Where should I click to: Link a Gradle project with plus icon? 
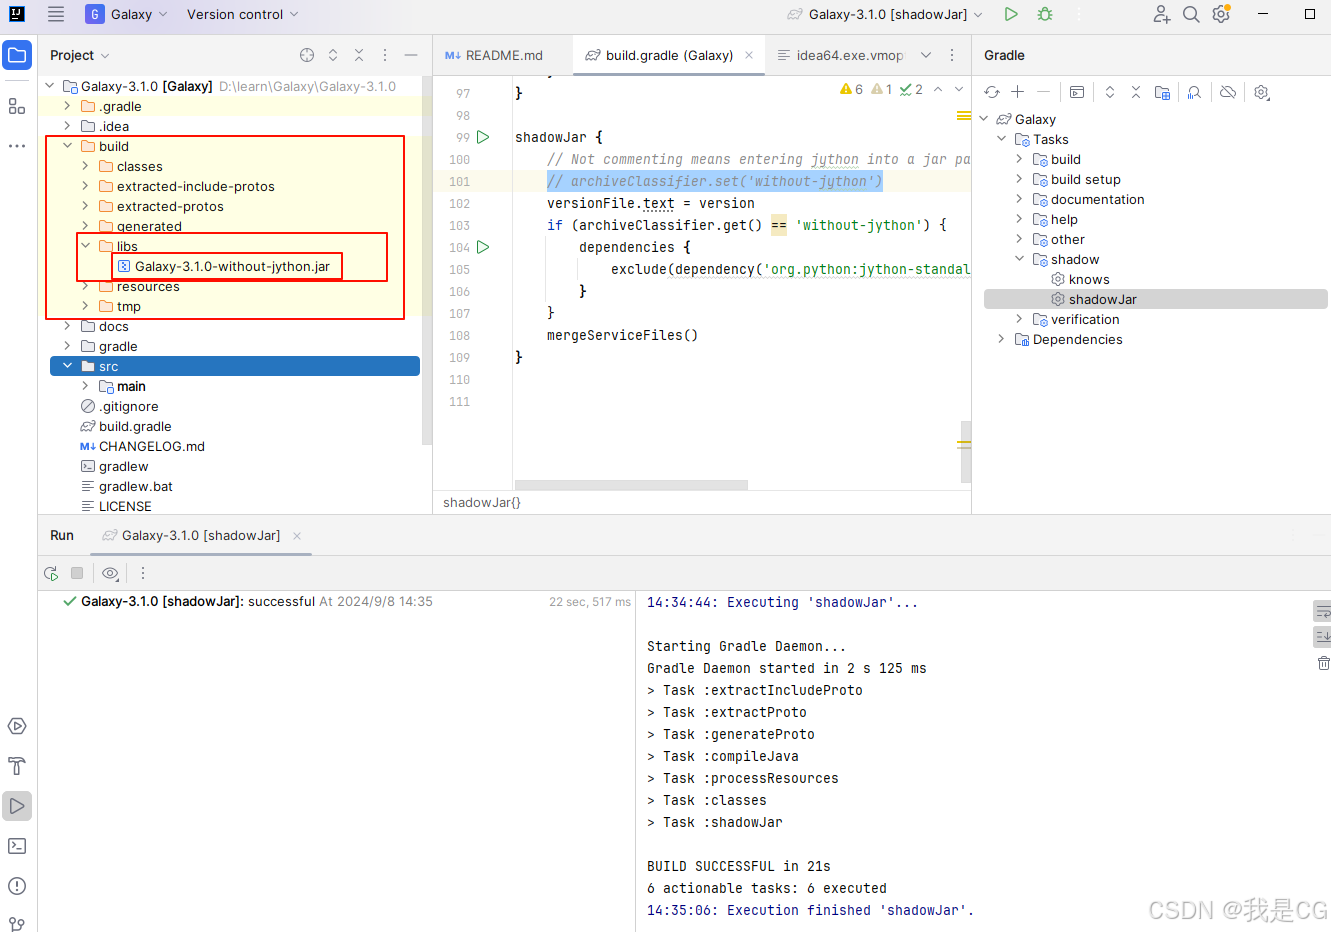tap(1018, 92)
